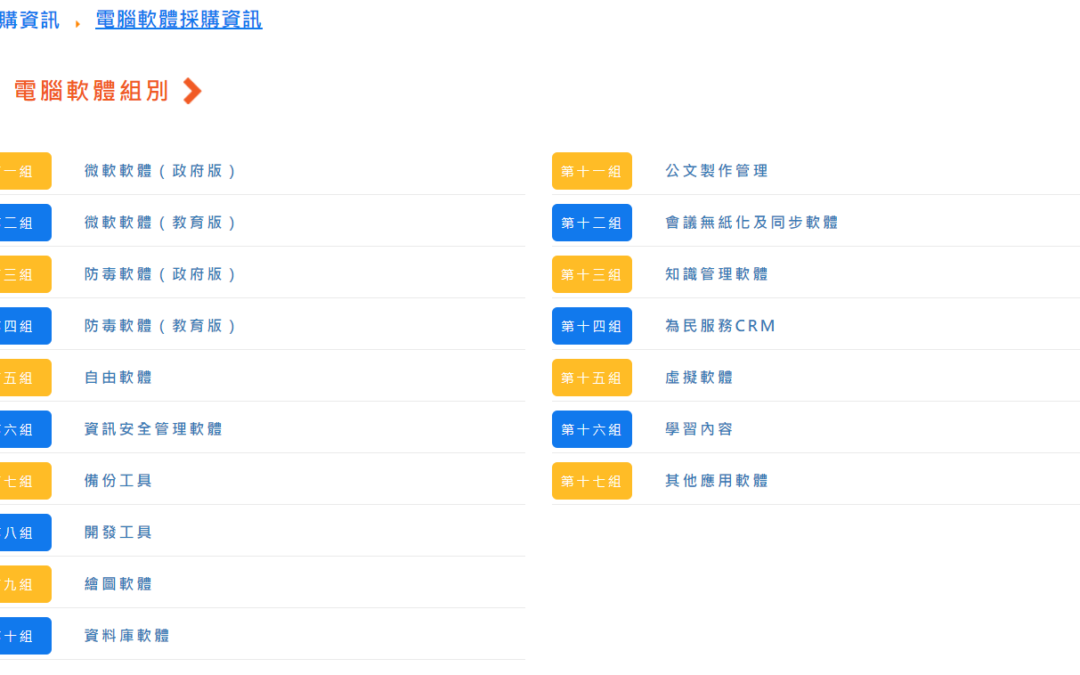
Task: Click the yellow 五組 badge
Action: pos(25,377)
